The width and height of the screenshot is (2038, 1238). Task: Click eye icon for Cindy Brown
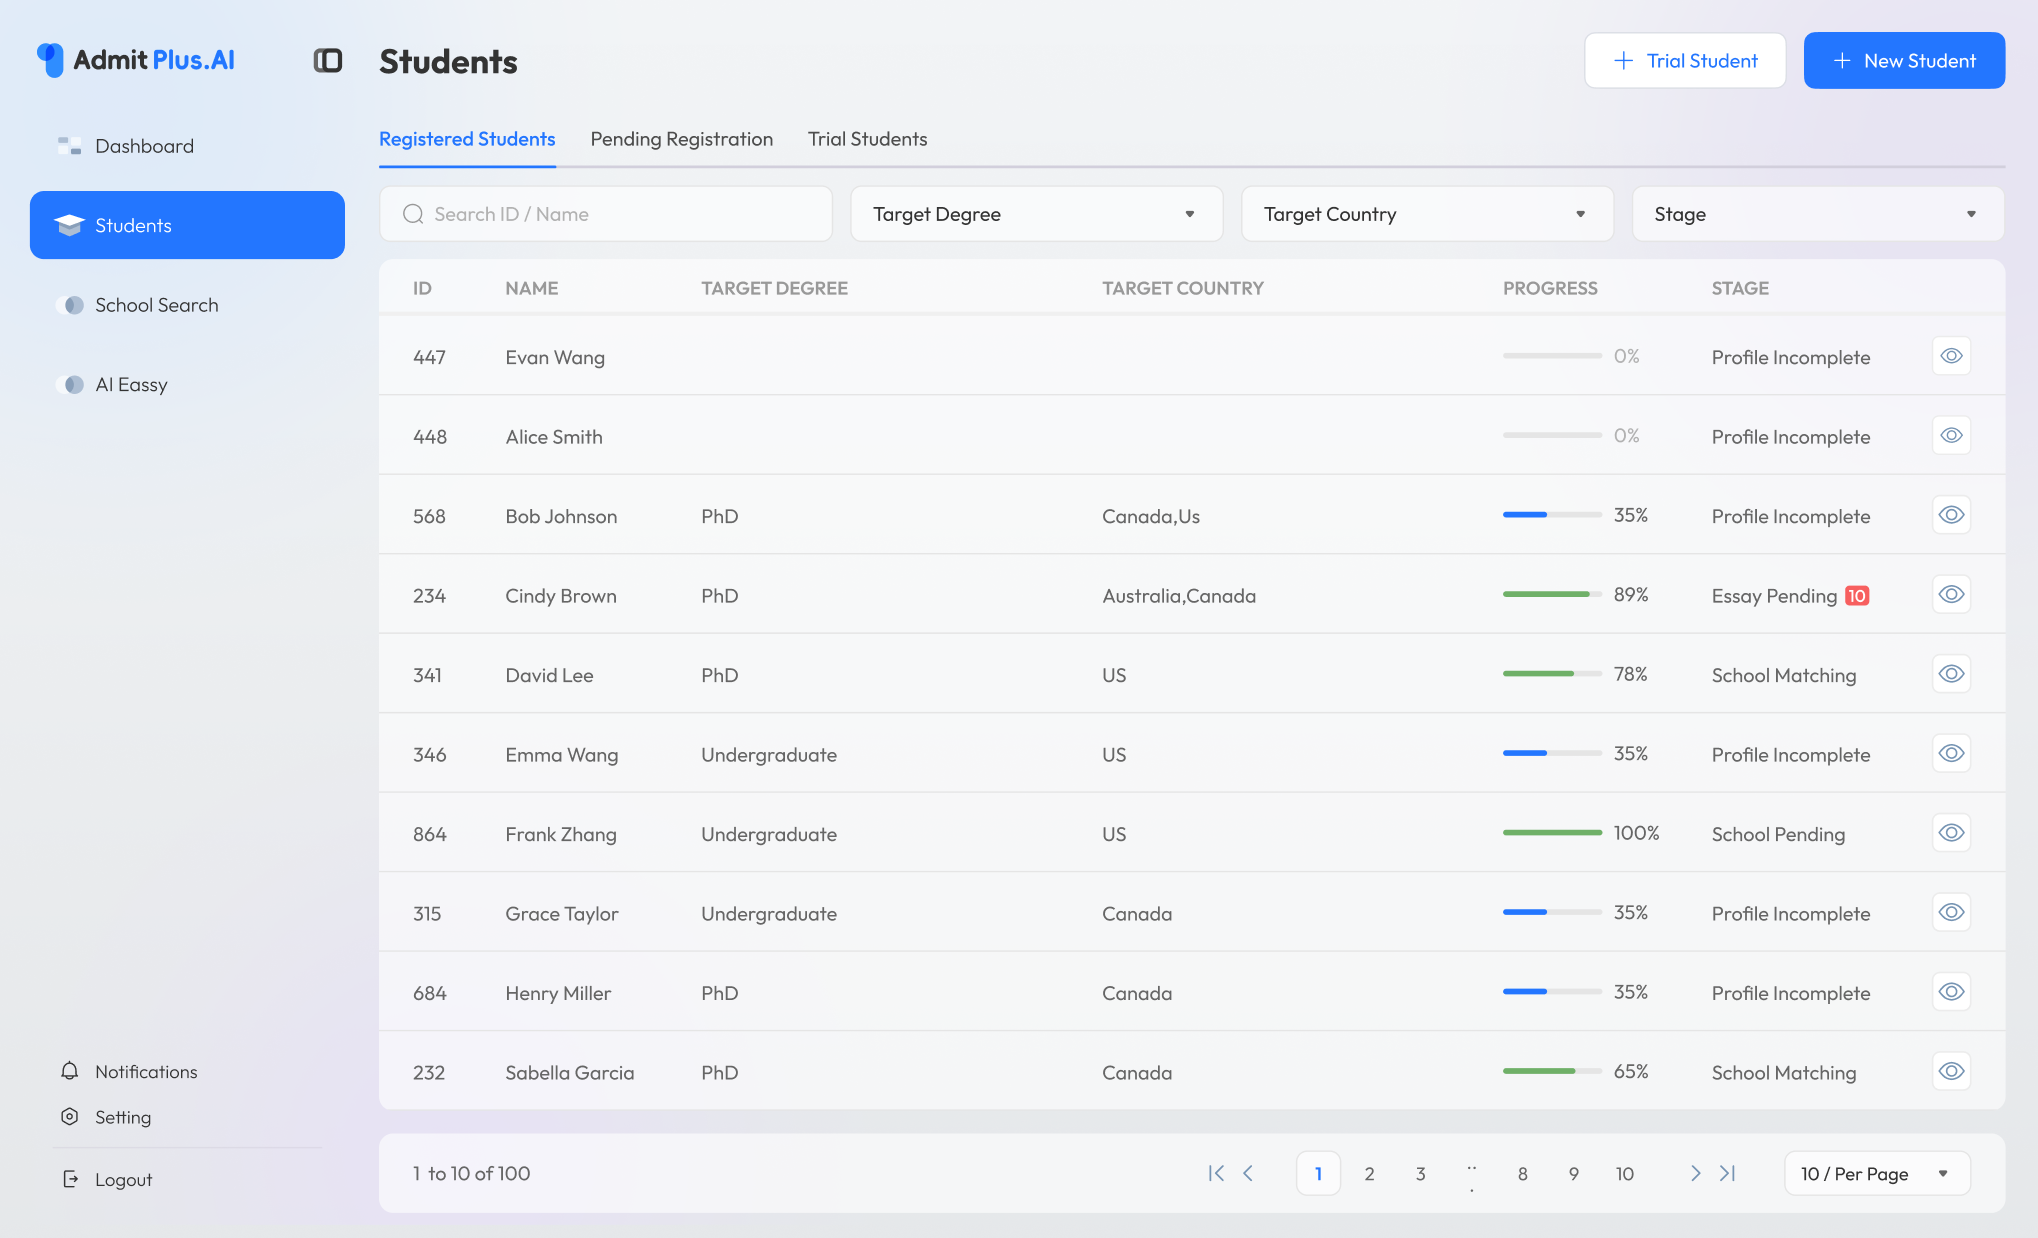[1950, 595]
